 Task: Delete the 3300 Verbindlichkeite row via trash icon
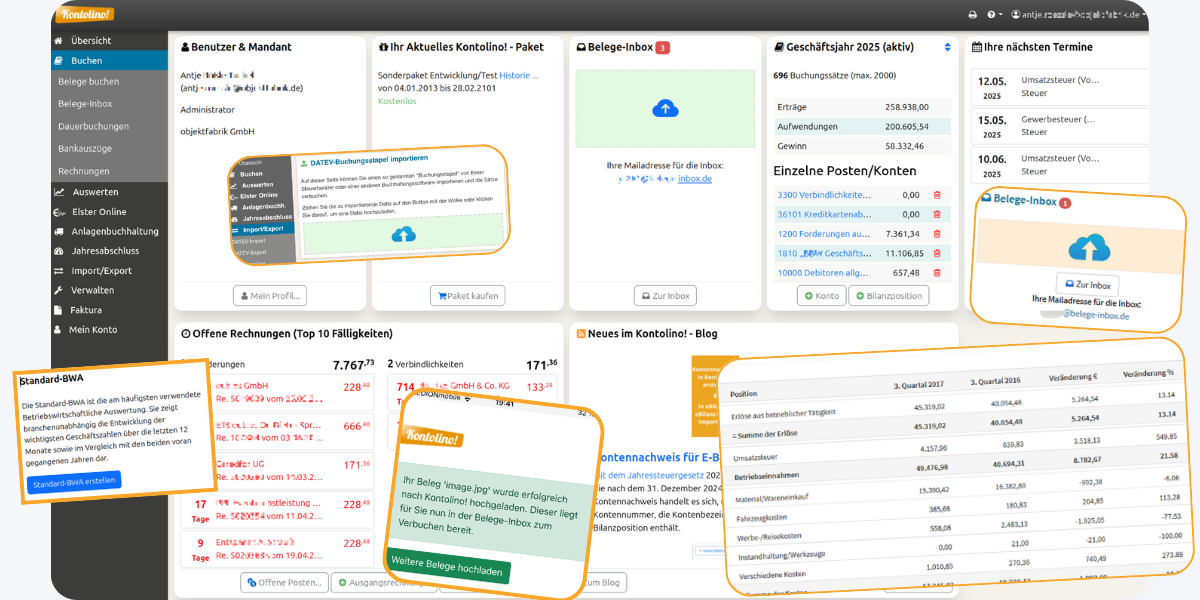(x=937, y=195)
